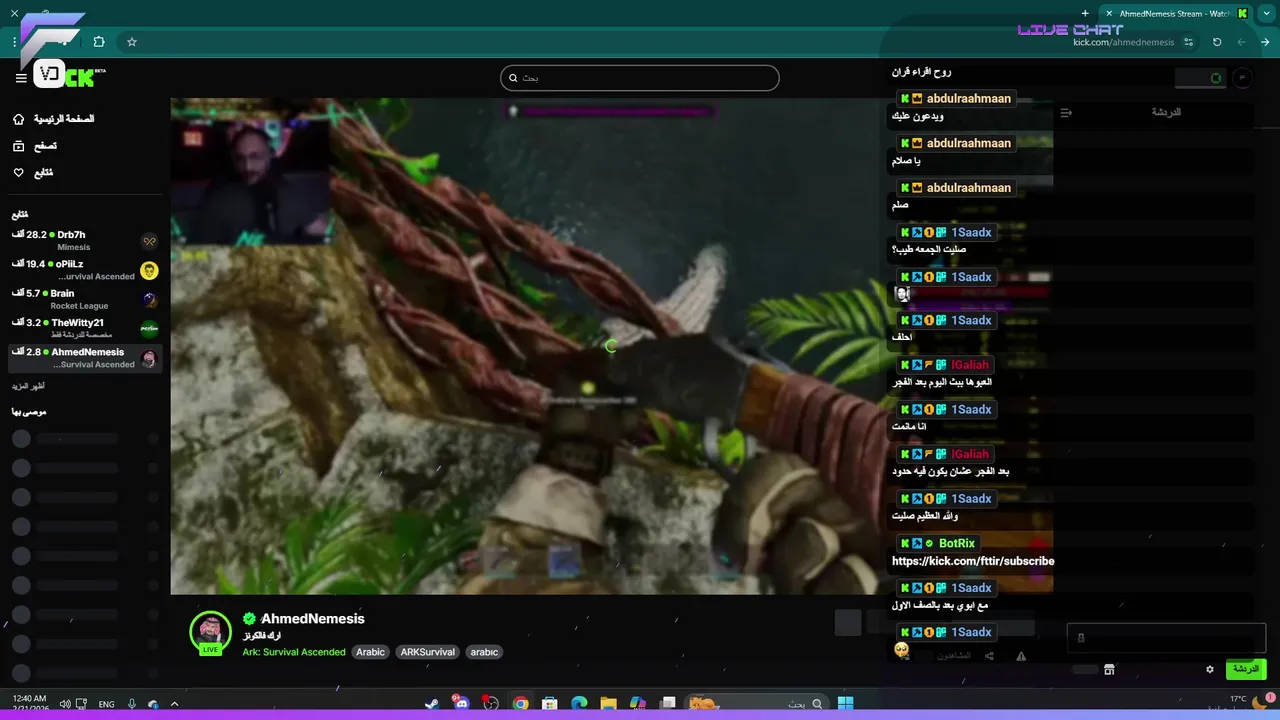Toggle the taskbar microphone icon
The image size is (1280, 720).
[x=131, y=704]
